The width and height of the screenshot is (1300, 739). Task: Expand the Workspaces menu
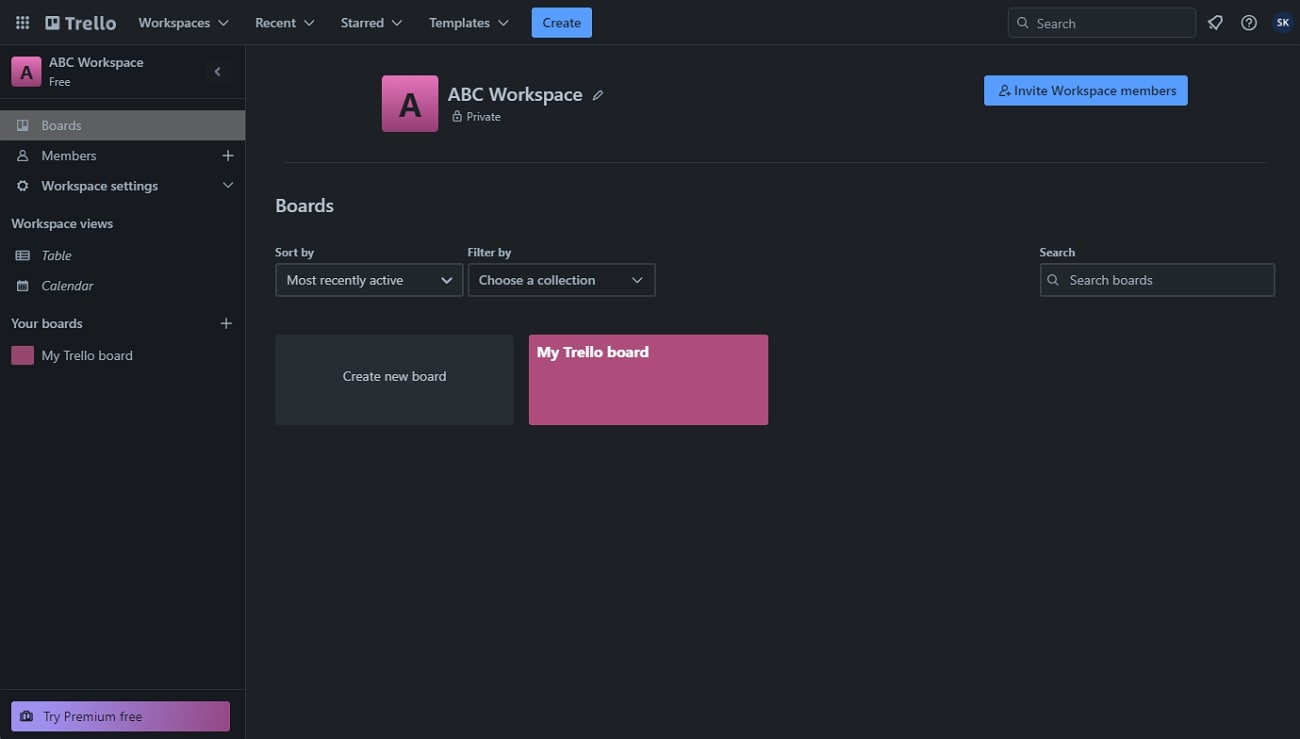point(183,22)
